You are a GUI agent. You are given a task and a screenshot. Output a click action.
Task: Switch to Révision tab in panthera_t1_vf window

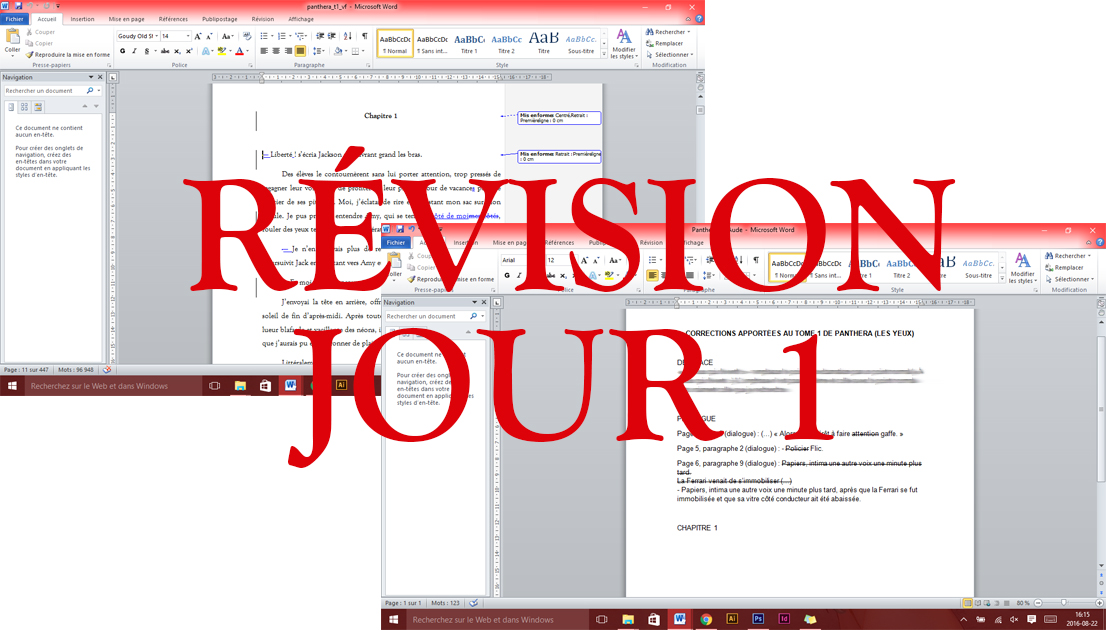coord(262,19)
